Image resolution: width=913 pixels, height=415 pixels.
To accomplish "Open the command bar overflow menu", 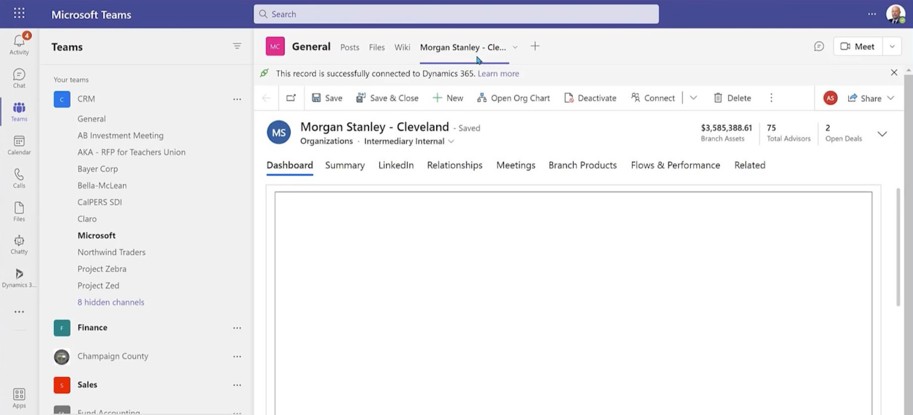I will (772, 98).
